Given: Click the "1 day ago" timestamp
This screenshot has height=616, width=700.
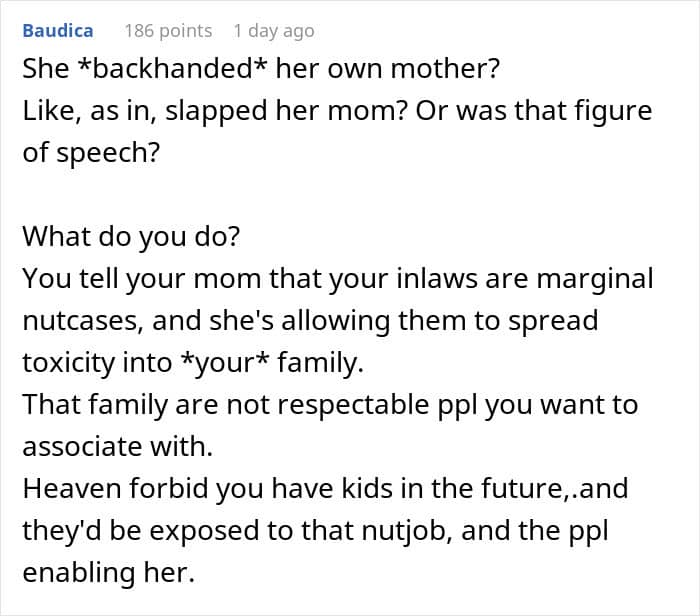Looking at the screenshot, I should 273,31.
